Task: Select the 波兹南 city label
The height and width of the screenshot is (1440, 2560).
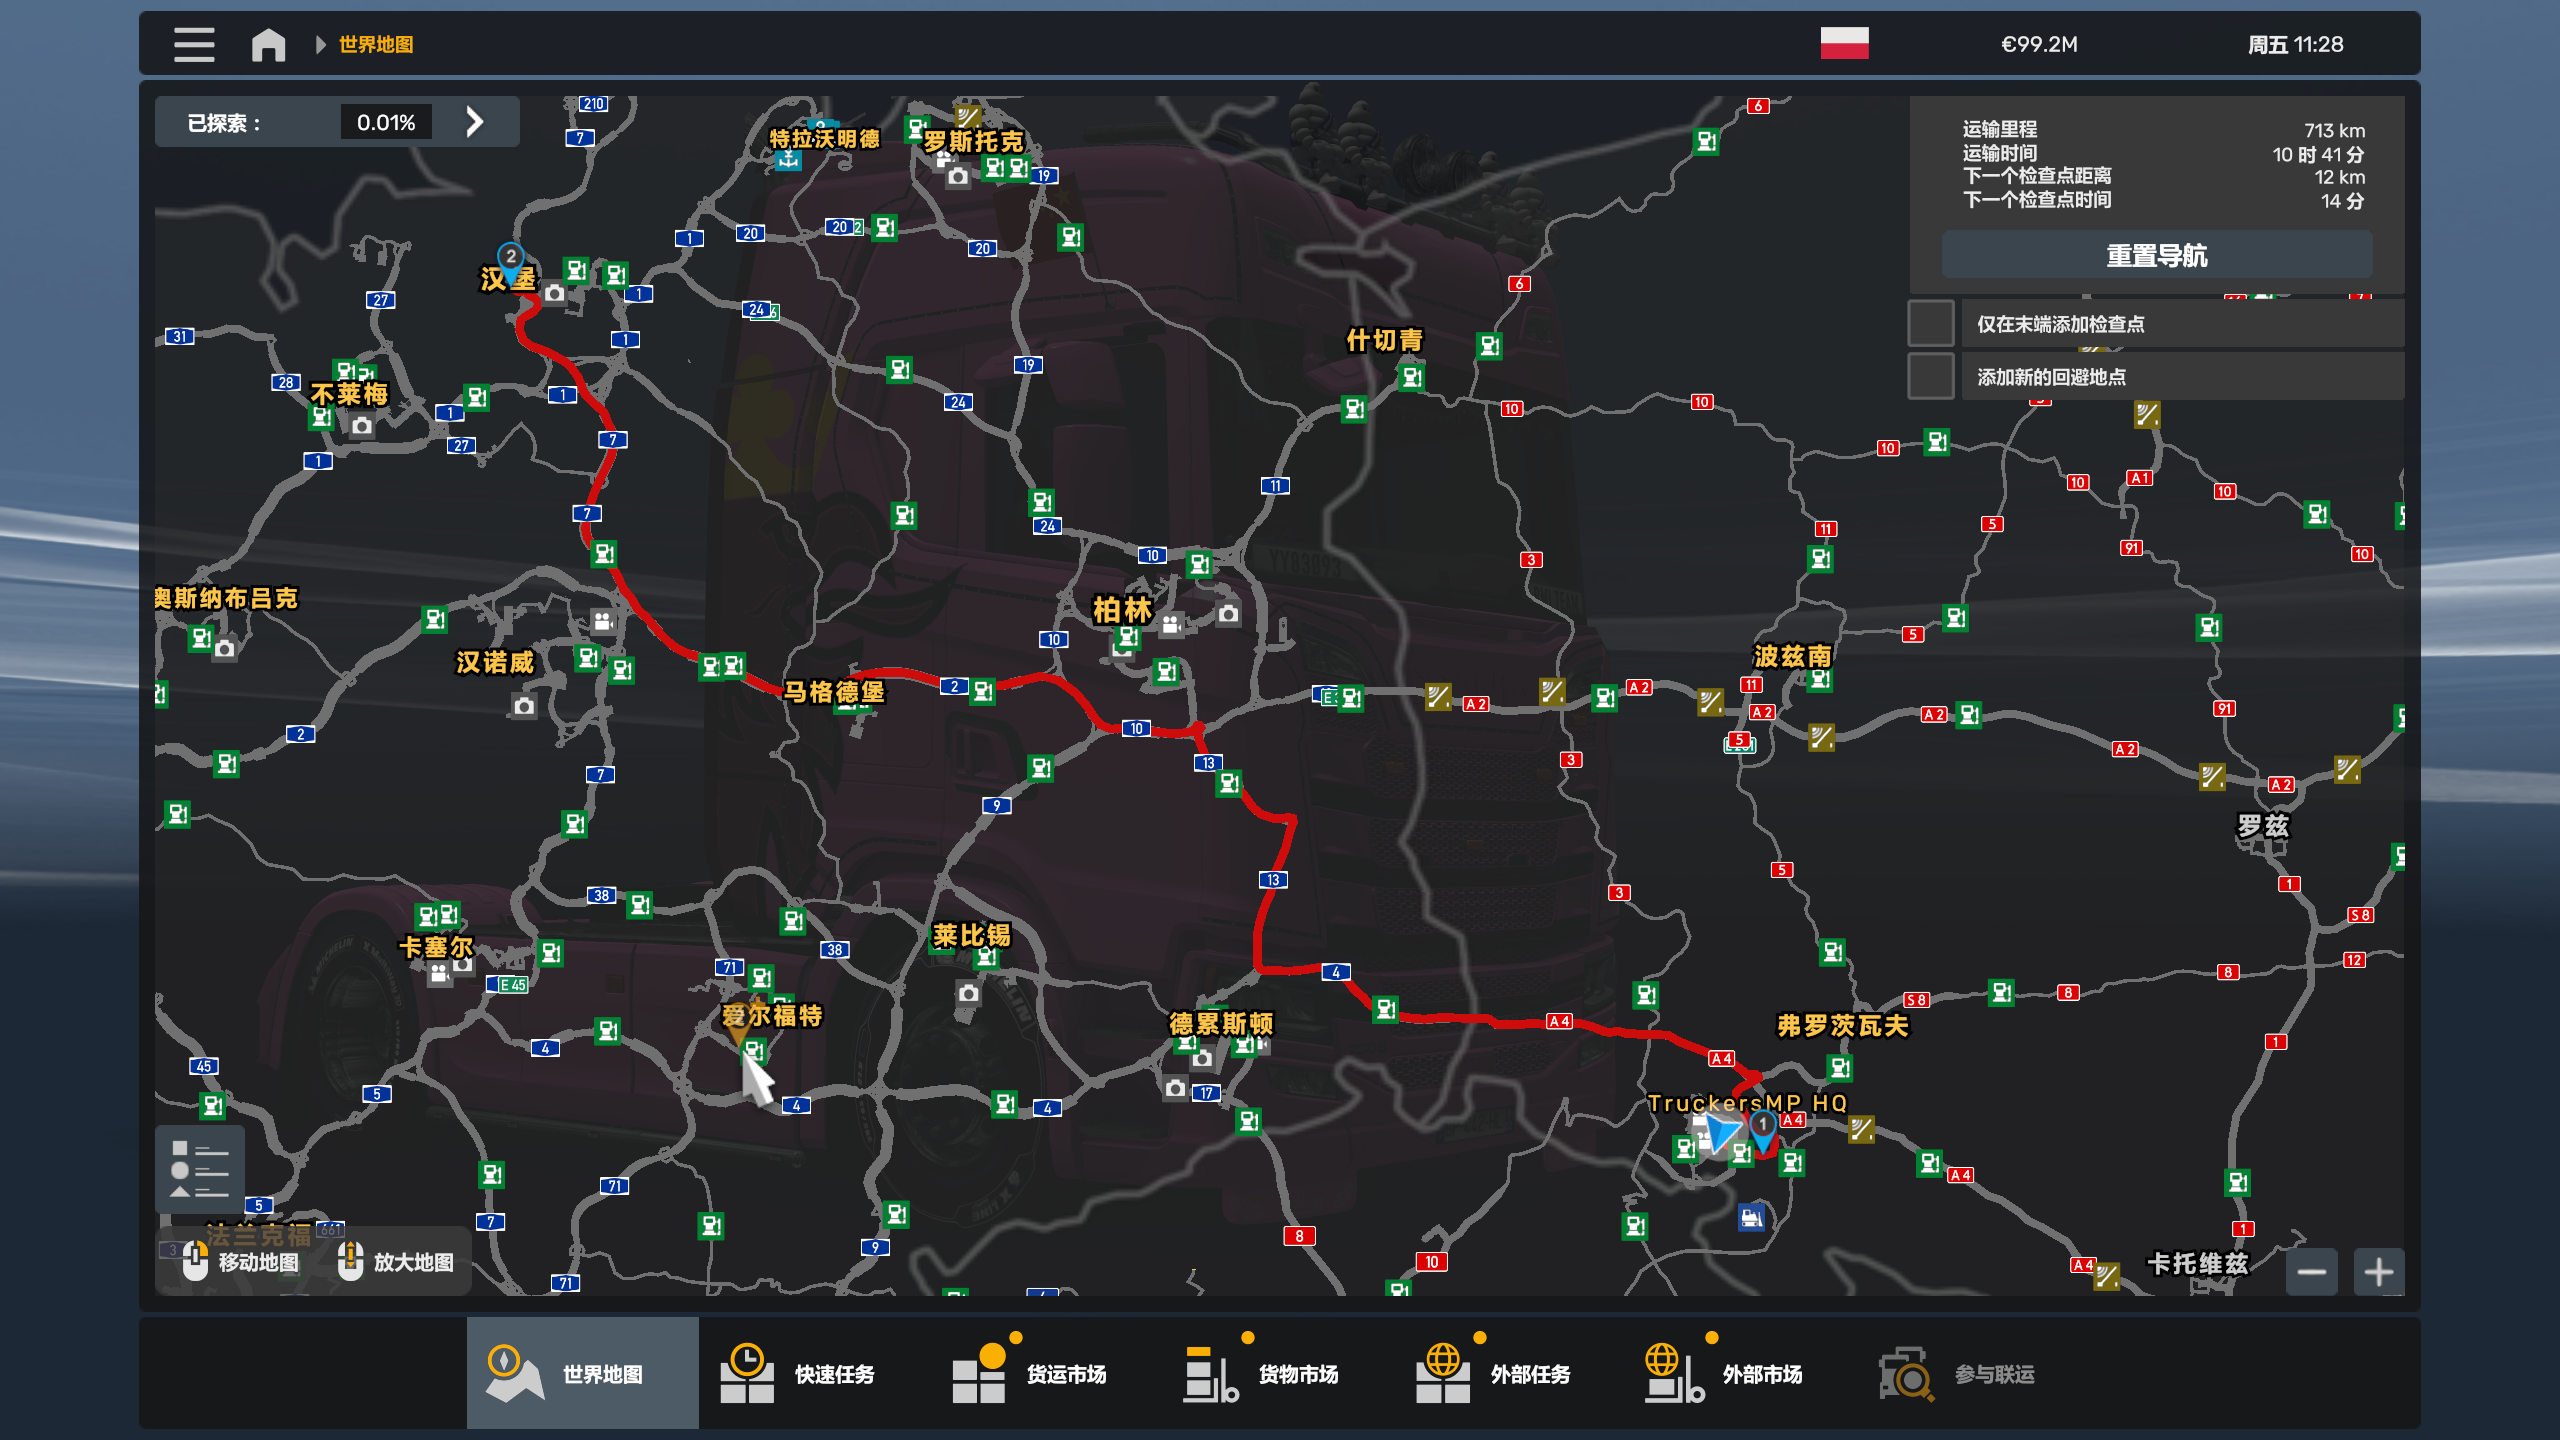Action: coord(1793,656)
